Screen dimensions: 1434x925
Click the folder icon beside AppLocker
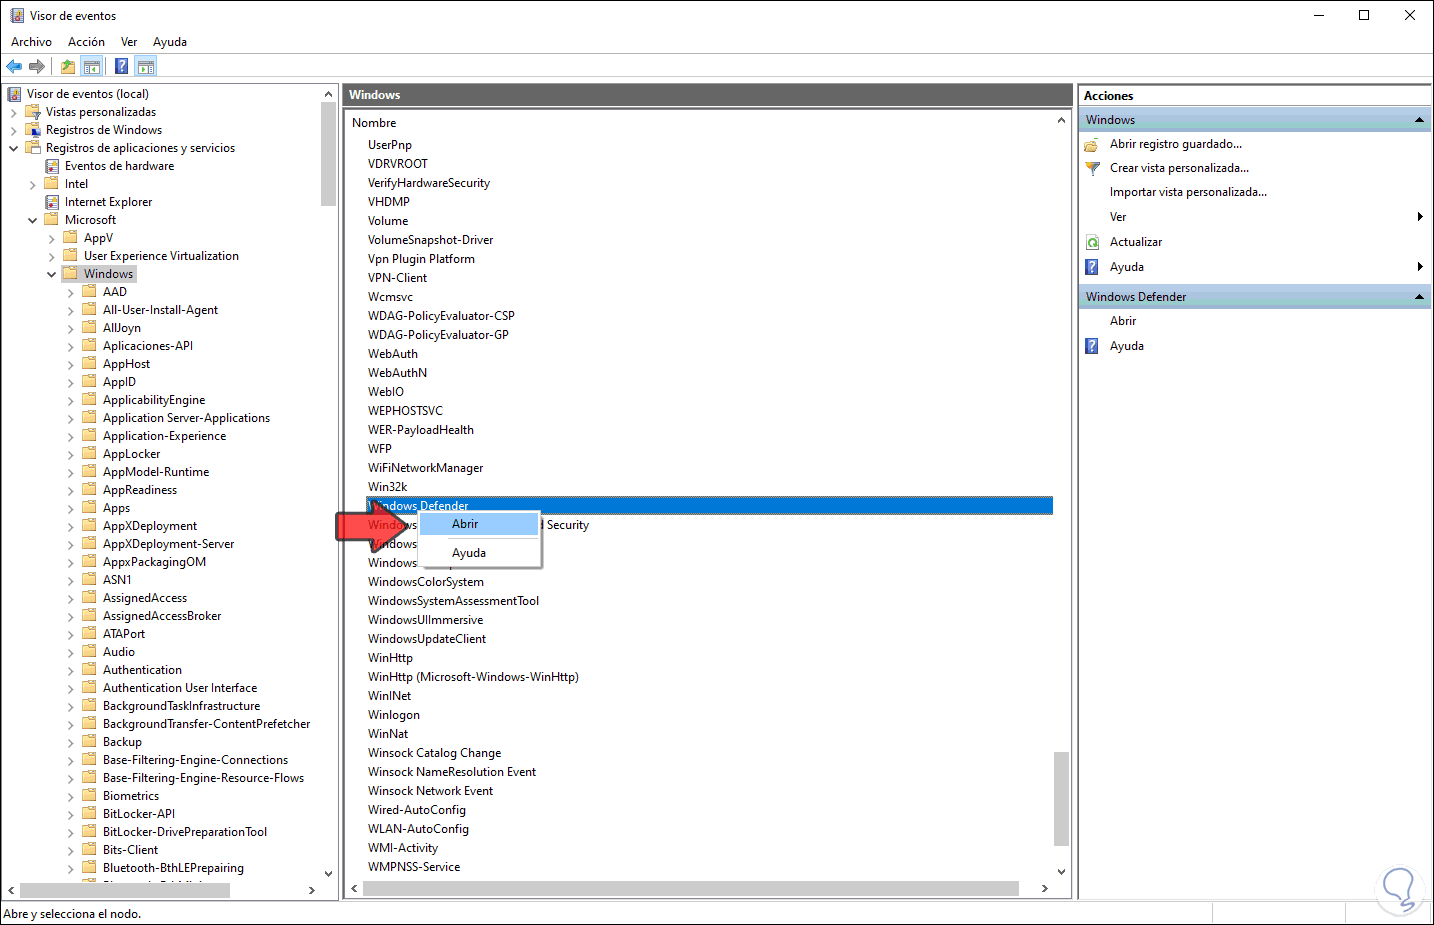[x=89, y=454]
